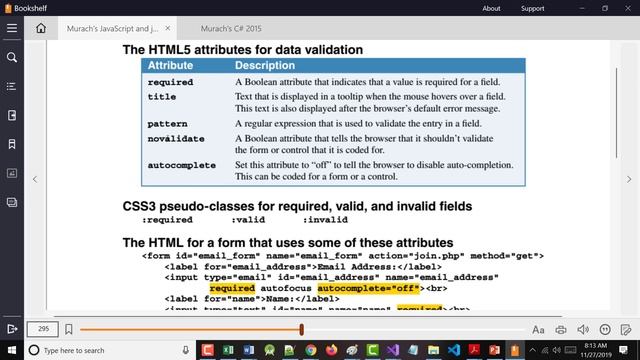Click the highlighted autocomplete="off" code
The image size is (640, 360).
click(x=368, y=288)
